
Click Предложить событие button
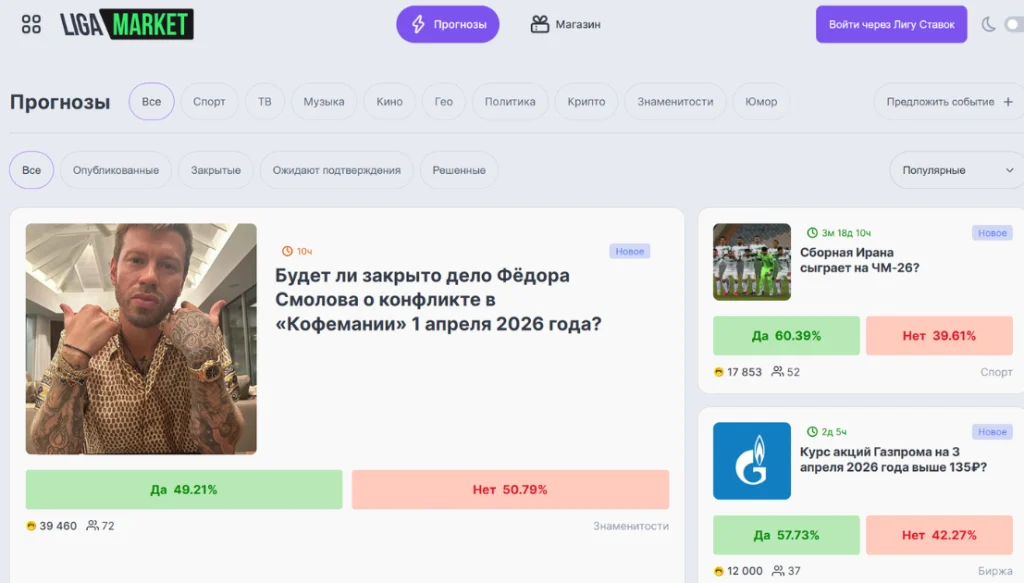coord(949,101)
